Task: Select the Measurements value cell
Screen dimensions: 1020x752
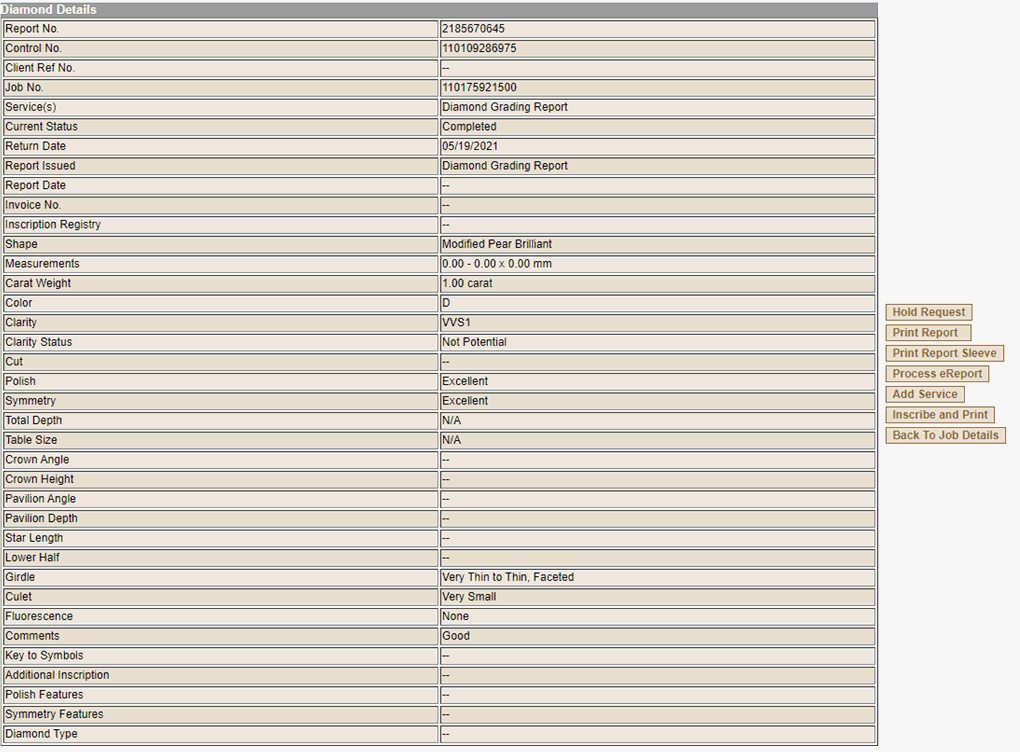Action: (x=496, y=264)
